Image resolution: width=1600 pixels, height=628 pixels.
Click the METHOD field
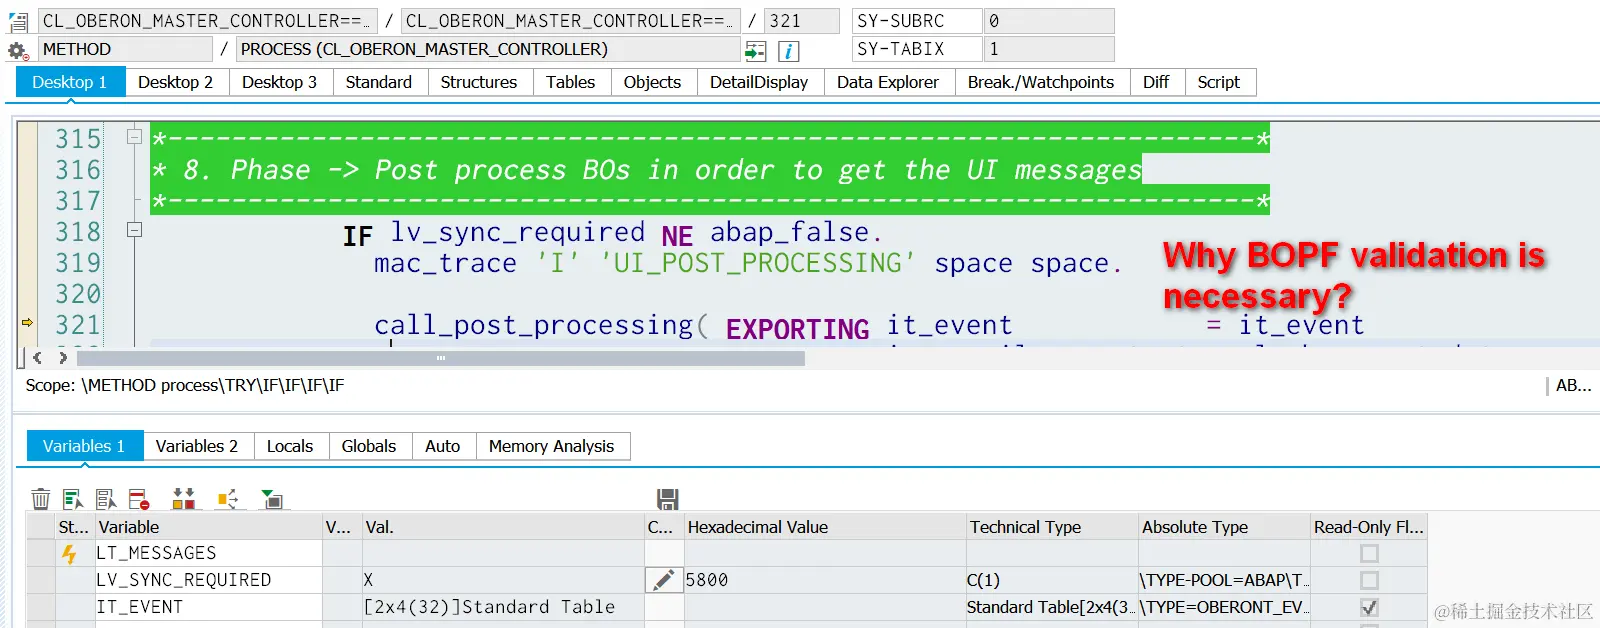click(x=125, y=49)
